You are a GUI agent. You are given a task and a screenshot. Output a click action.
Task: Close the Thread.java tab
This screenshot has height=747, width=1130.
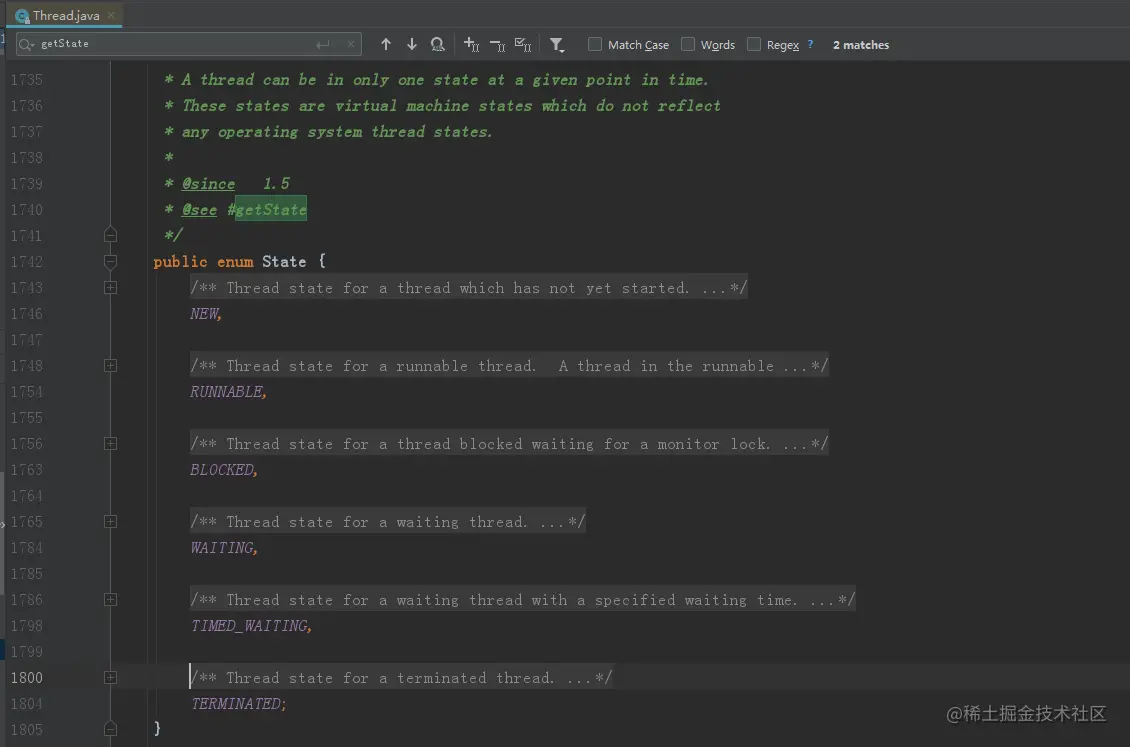click(111, 14)
